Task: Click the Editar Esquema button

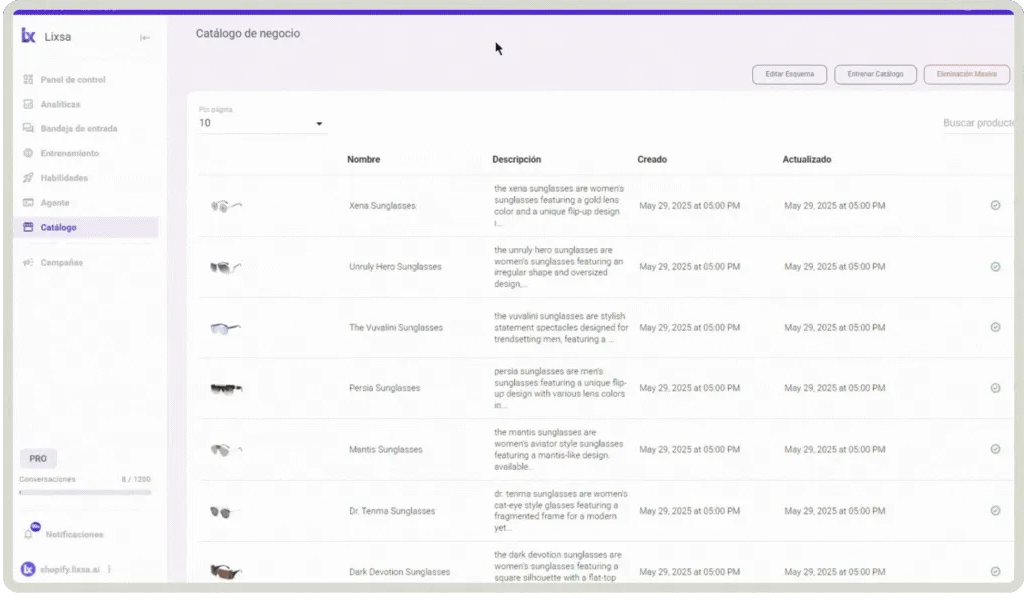Action: pyautogui.click(x=789, y=74)
